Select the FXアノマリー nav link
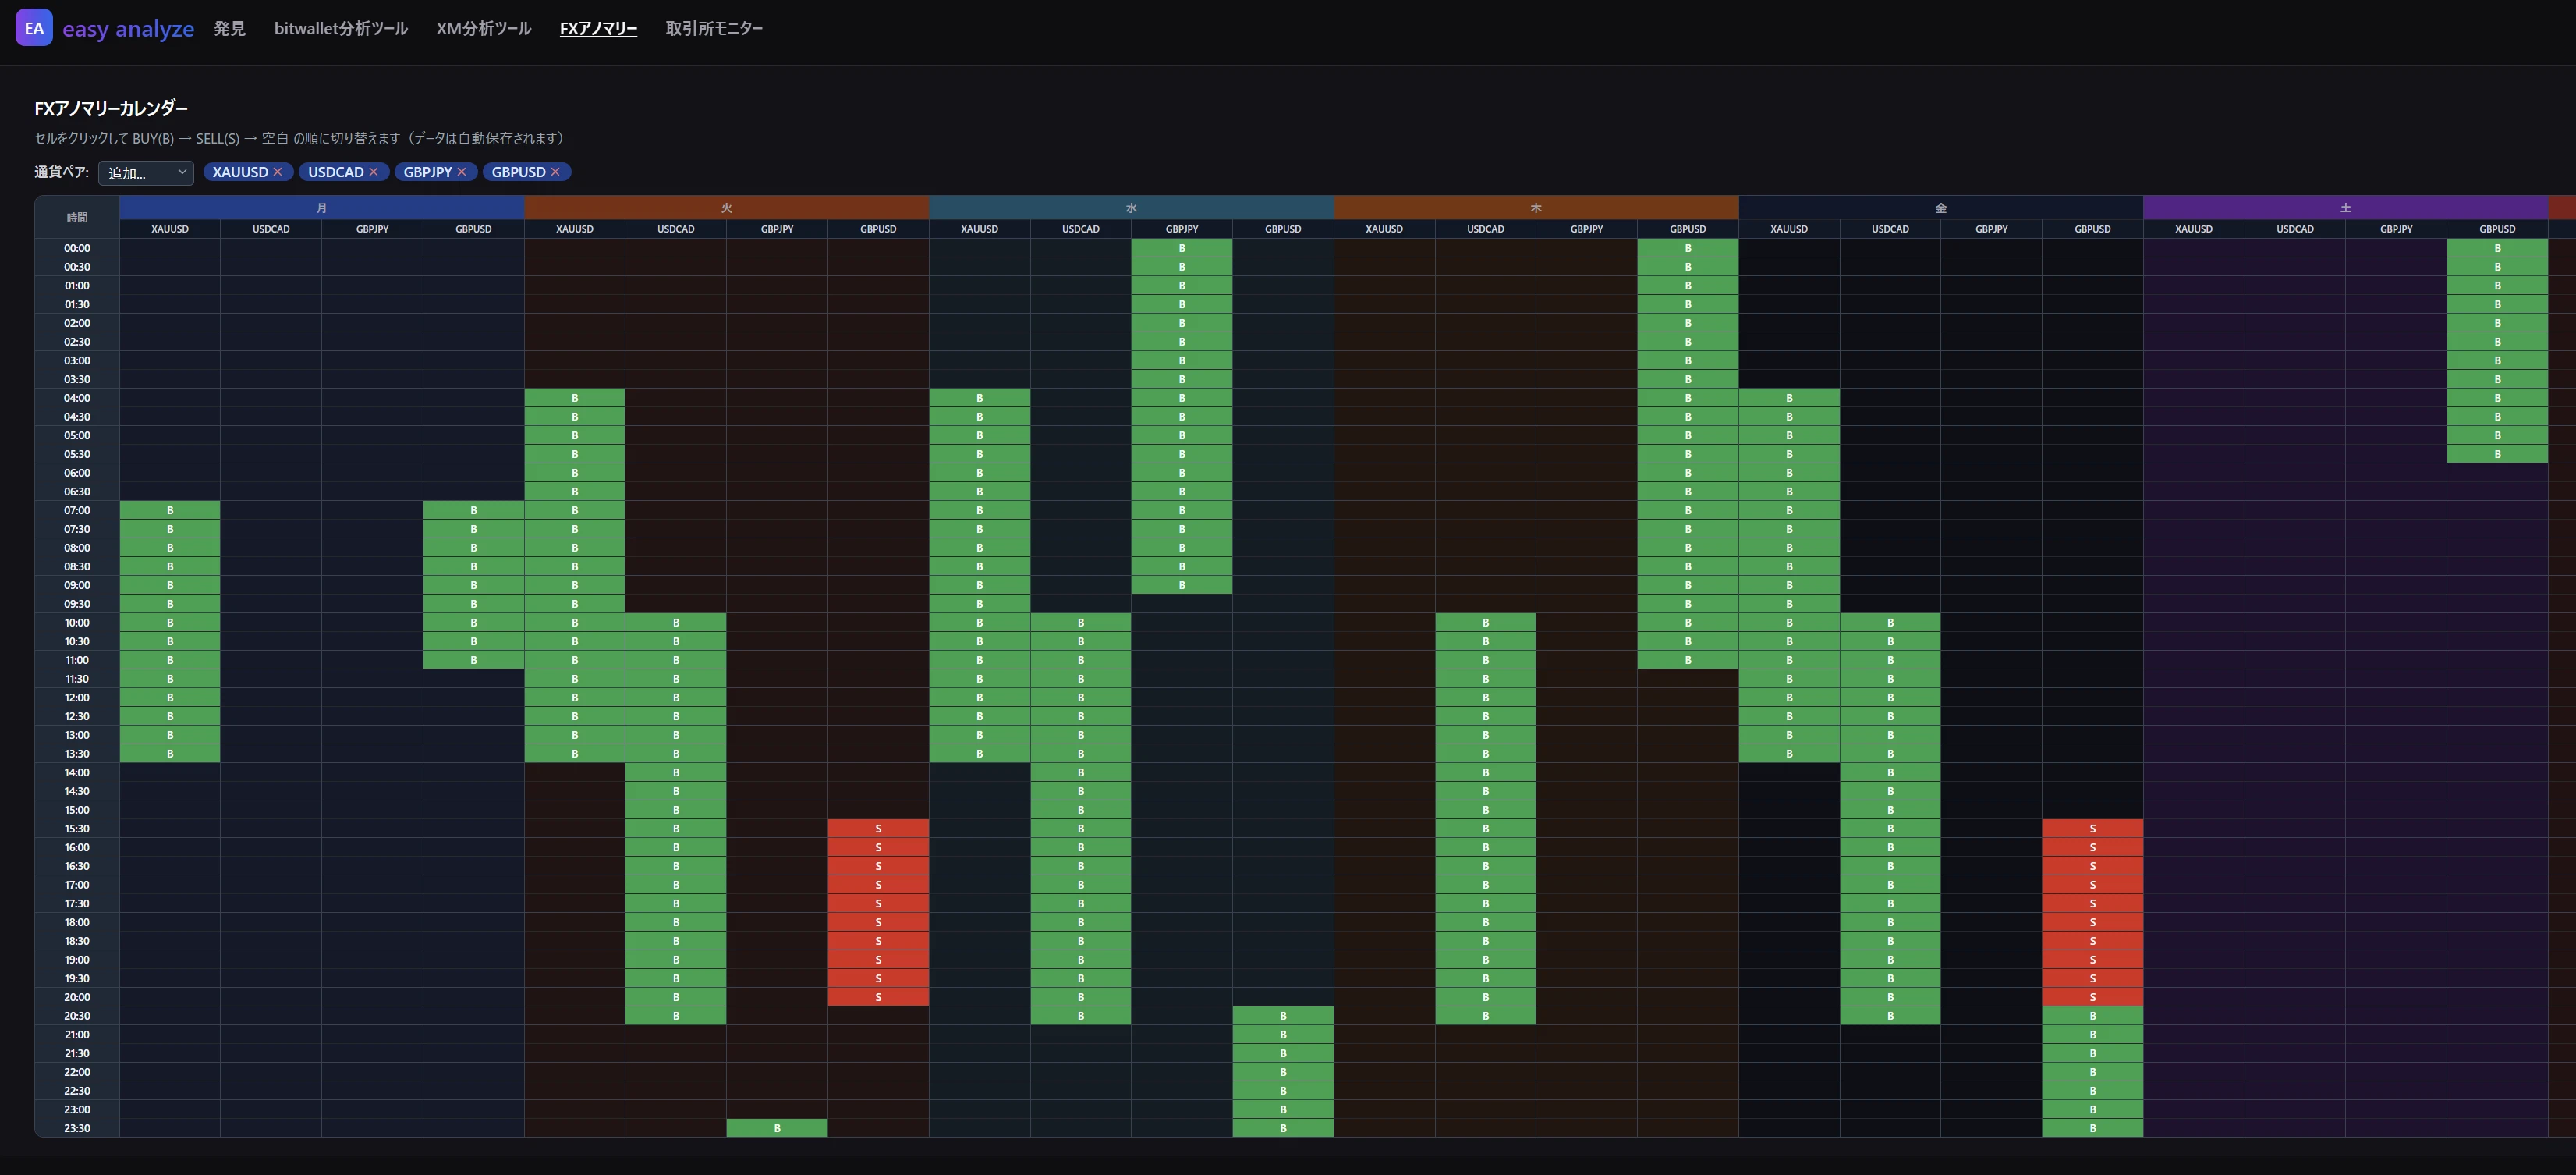Image resolution: width=2576 pixels, height=1175 pixels. point(598,29)
